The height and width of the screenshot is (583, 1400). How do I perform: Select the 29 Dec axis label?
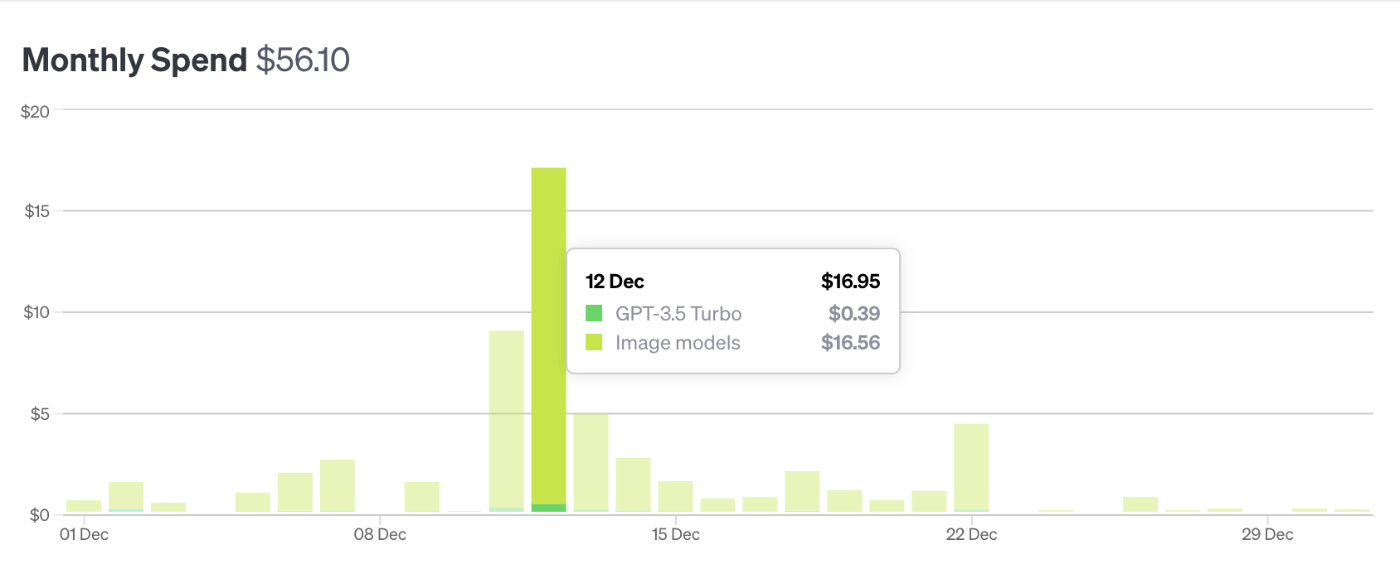[1267, 534]
